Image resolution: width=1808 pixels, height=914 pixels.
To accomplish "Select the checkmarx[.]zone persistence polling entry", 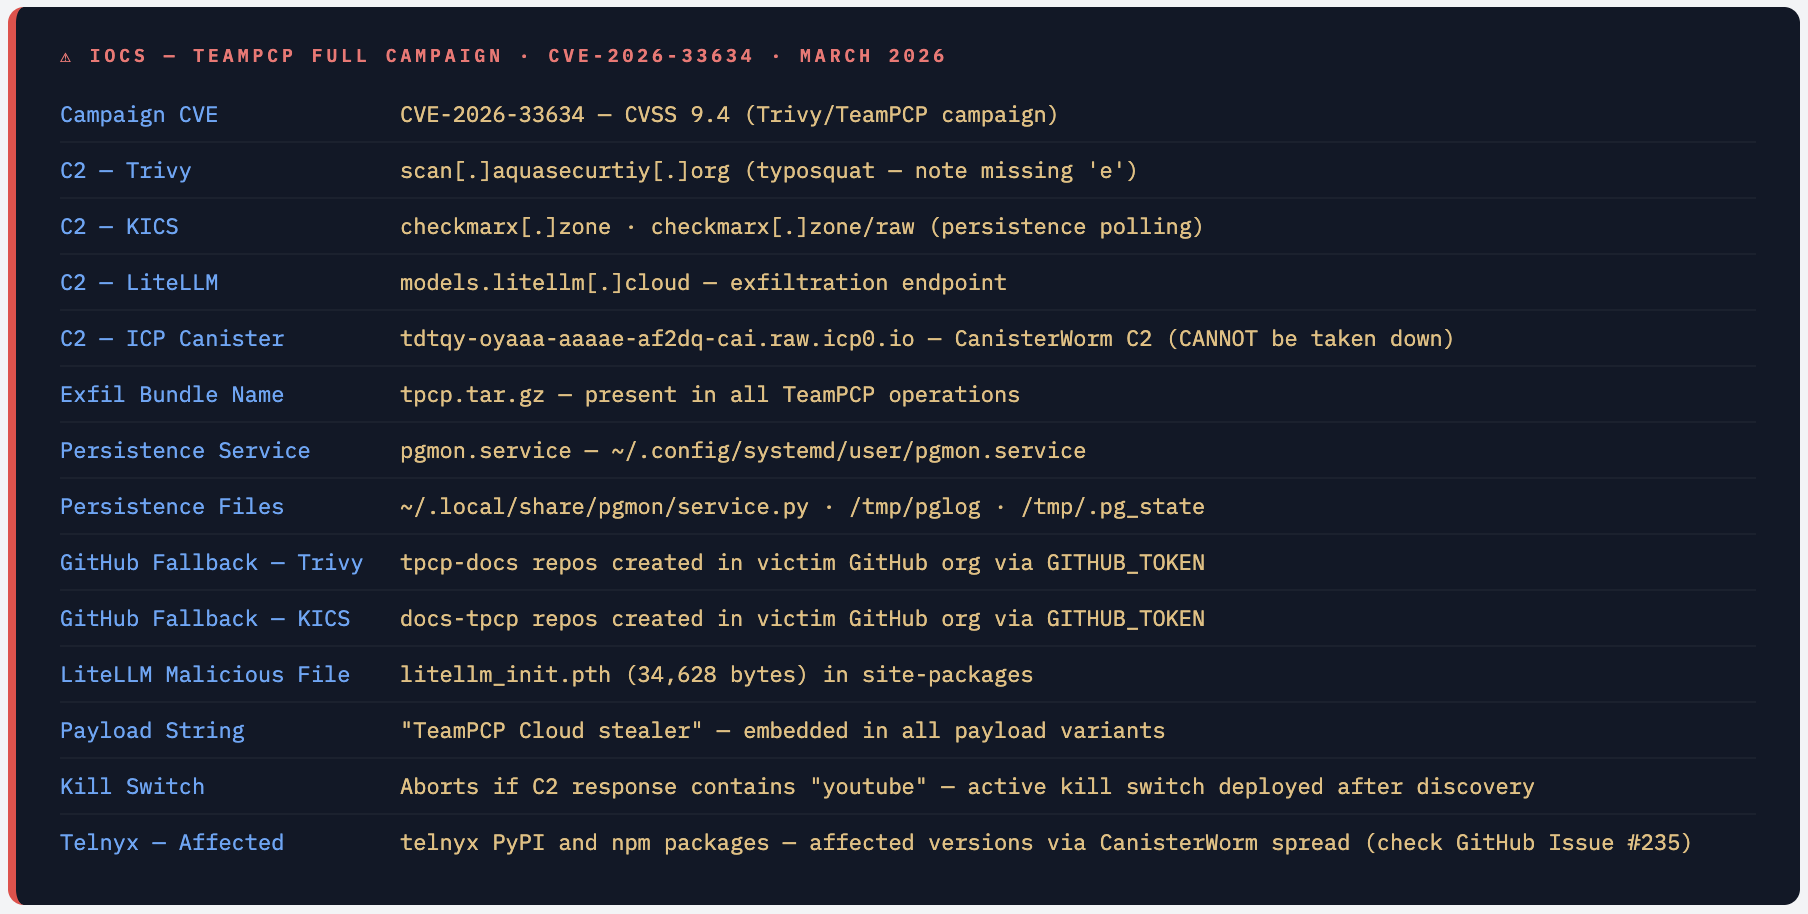I will [x=801, y=227].
